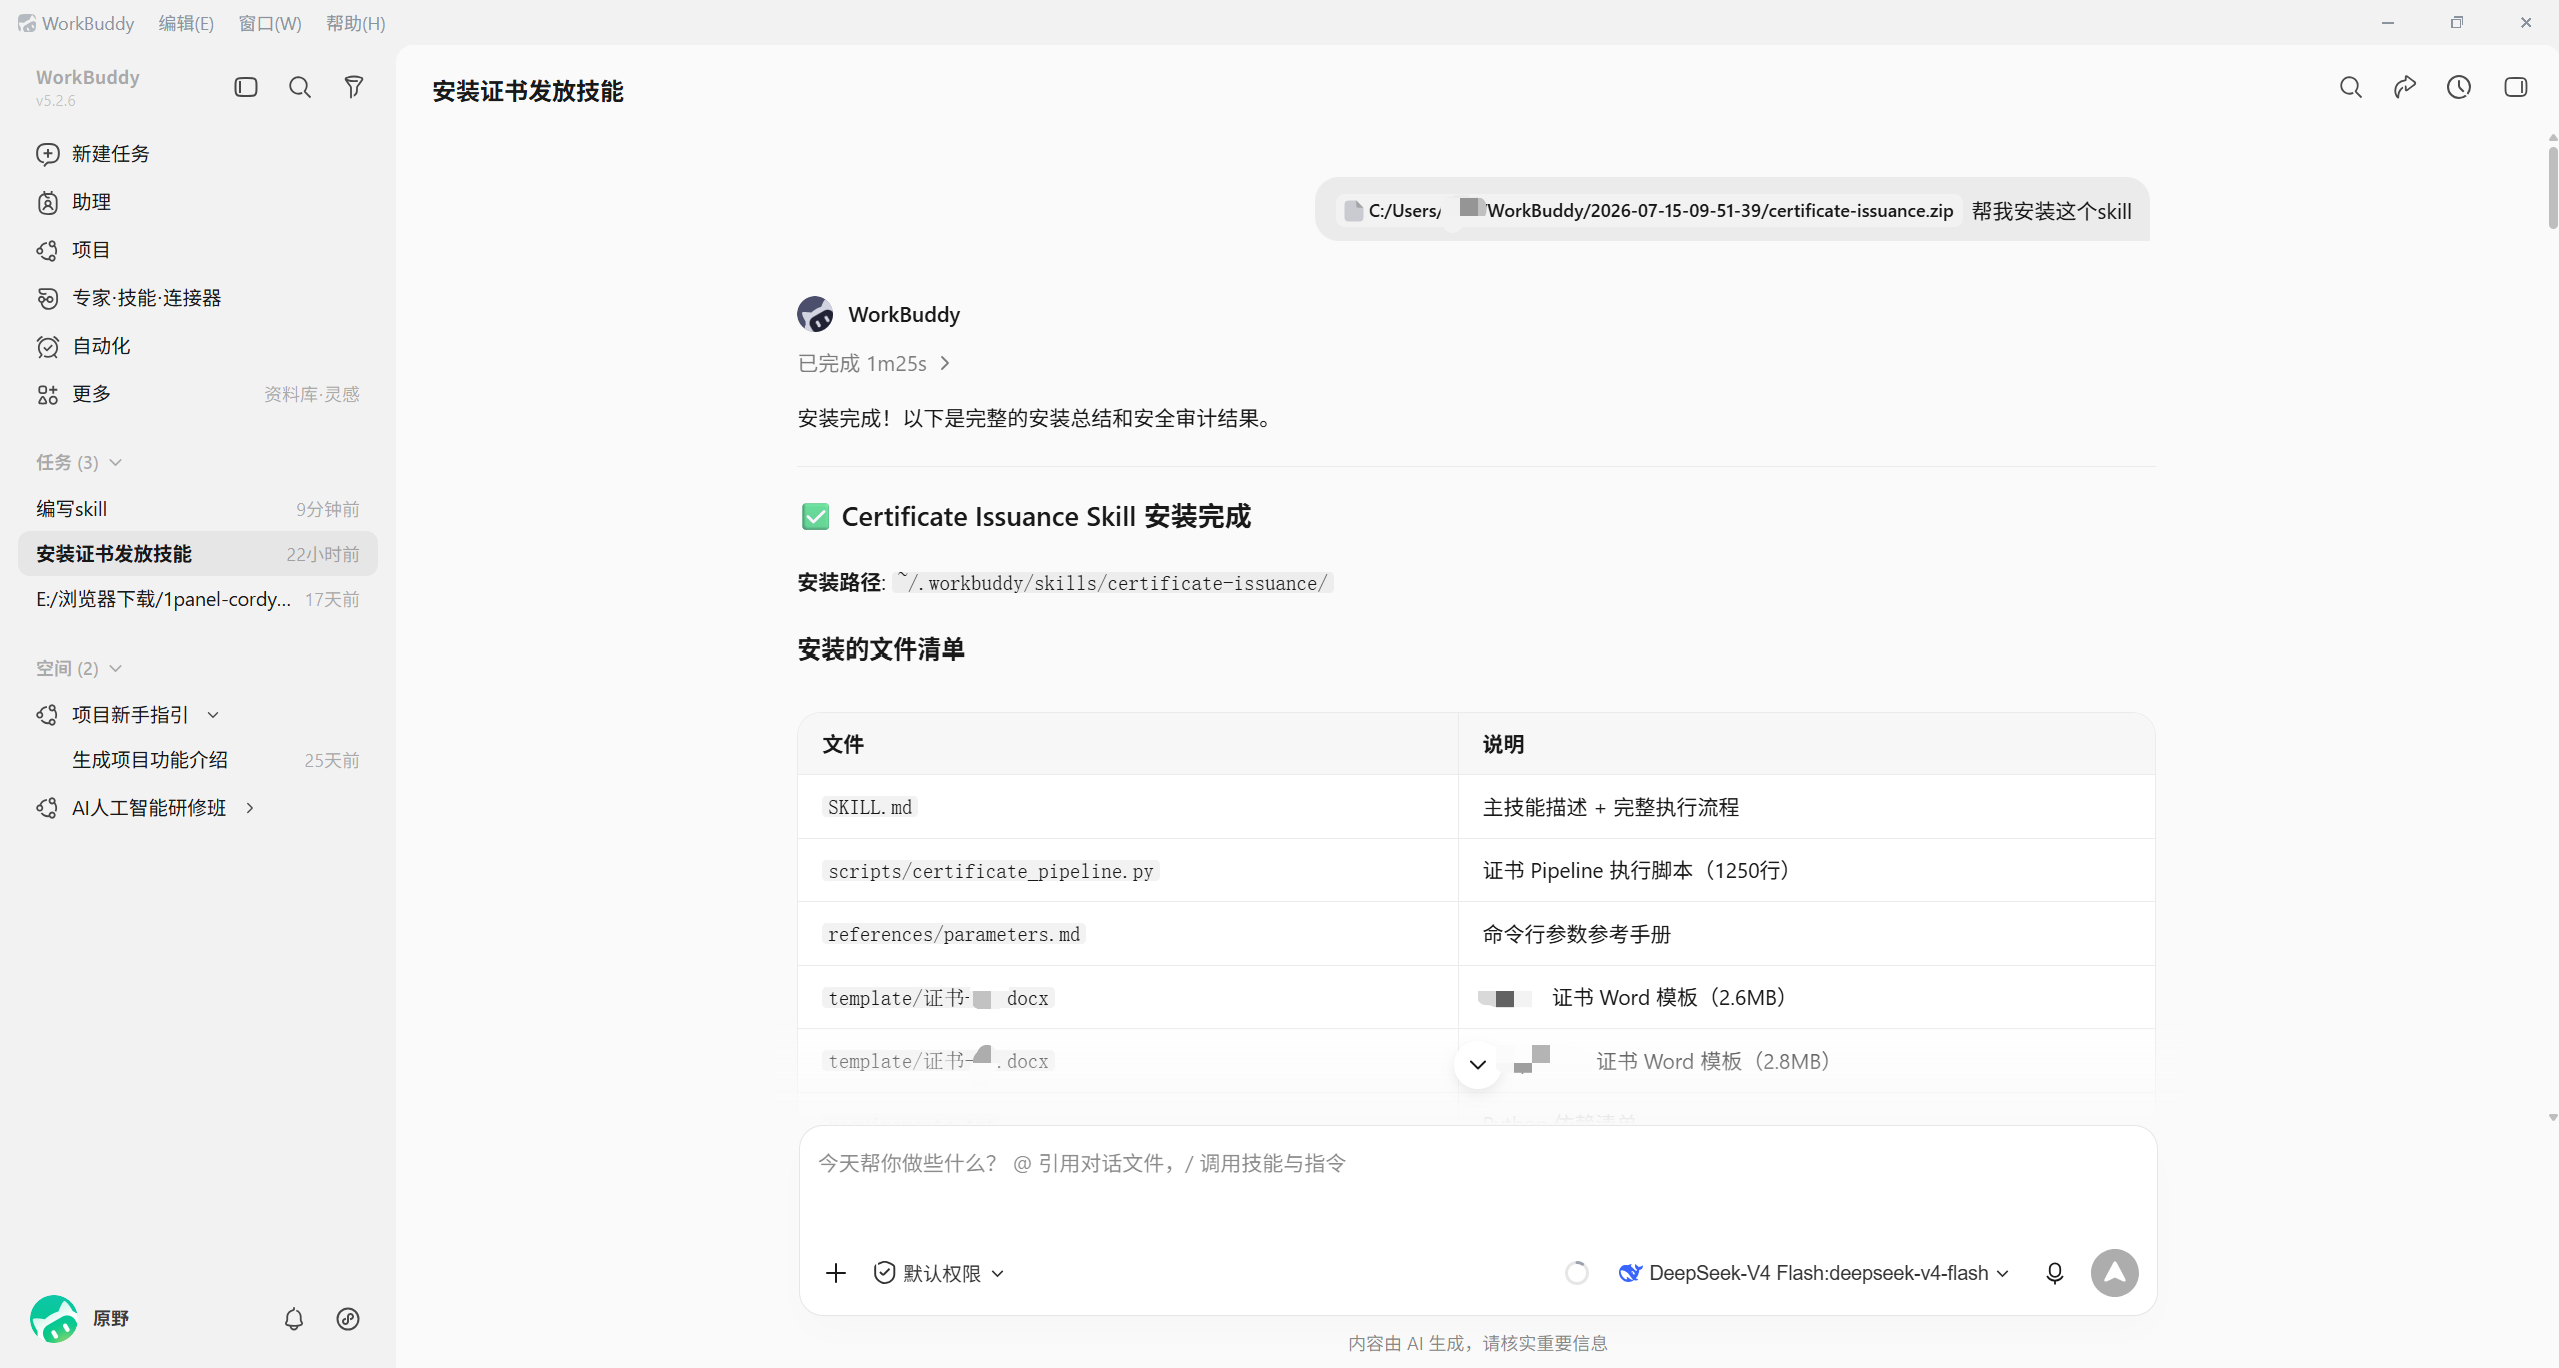Start a new task with 新建任务

click(198, 154)
